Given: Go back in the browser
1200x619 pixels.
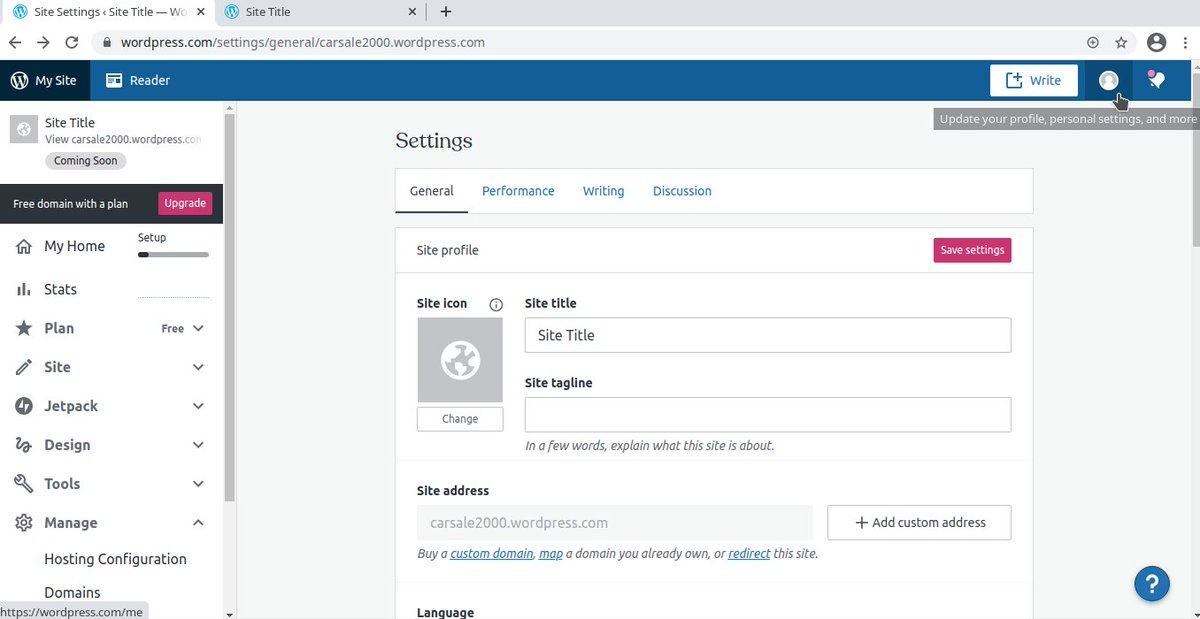Looking at the screenshot, I should pos(15,42).
